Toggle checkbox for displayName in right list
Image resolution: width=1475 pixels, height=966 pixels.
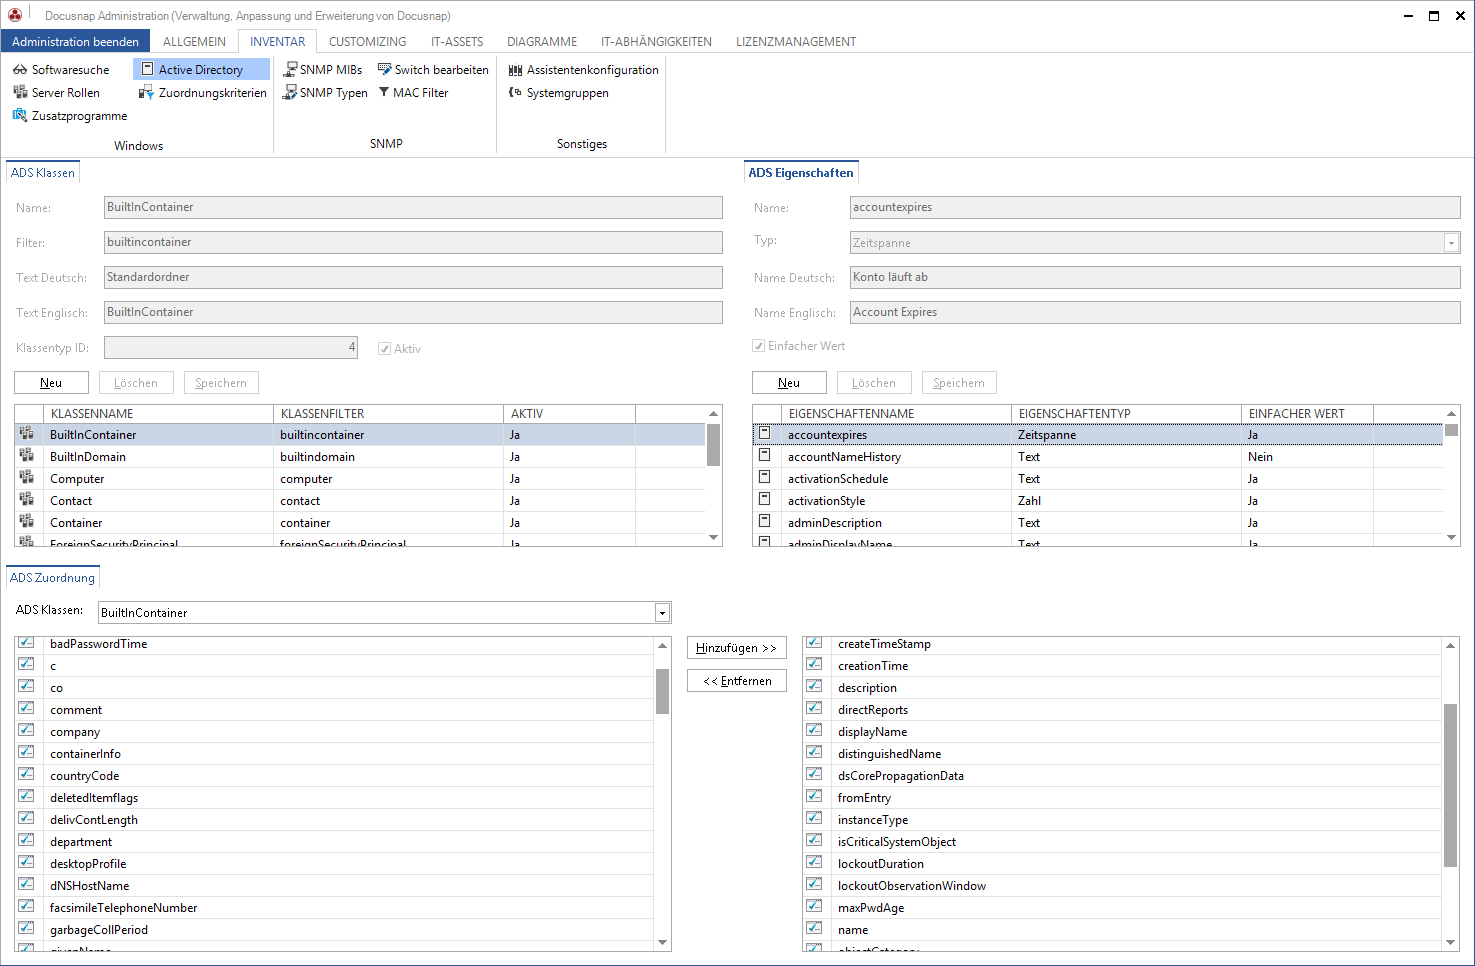point(814,730)
